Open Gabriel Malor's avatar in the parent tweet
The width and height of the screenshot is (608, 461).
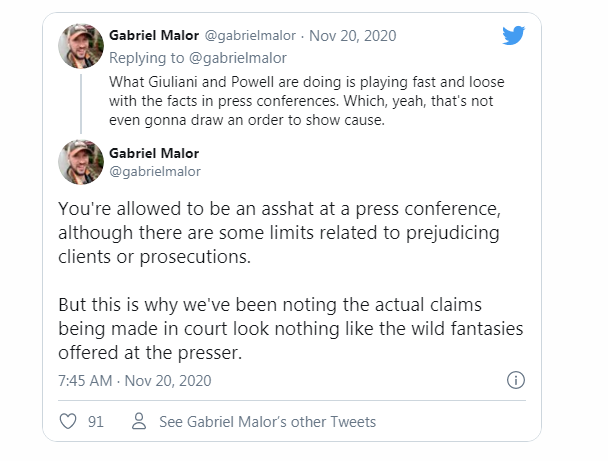tap(81, 46)
